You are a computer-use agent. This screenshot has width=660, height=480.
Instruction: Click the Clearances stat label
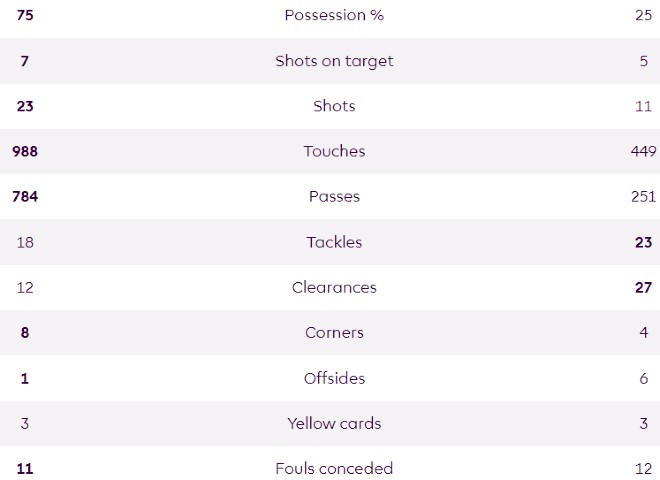coord(334,287)
